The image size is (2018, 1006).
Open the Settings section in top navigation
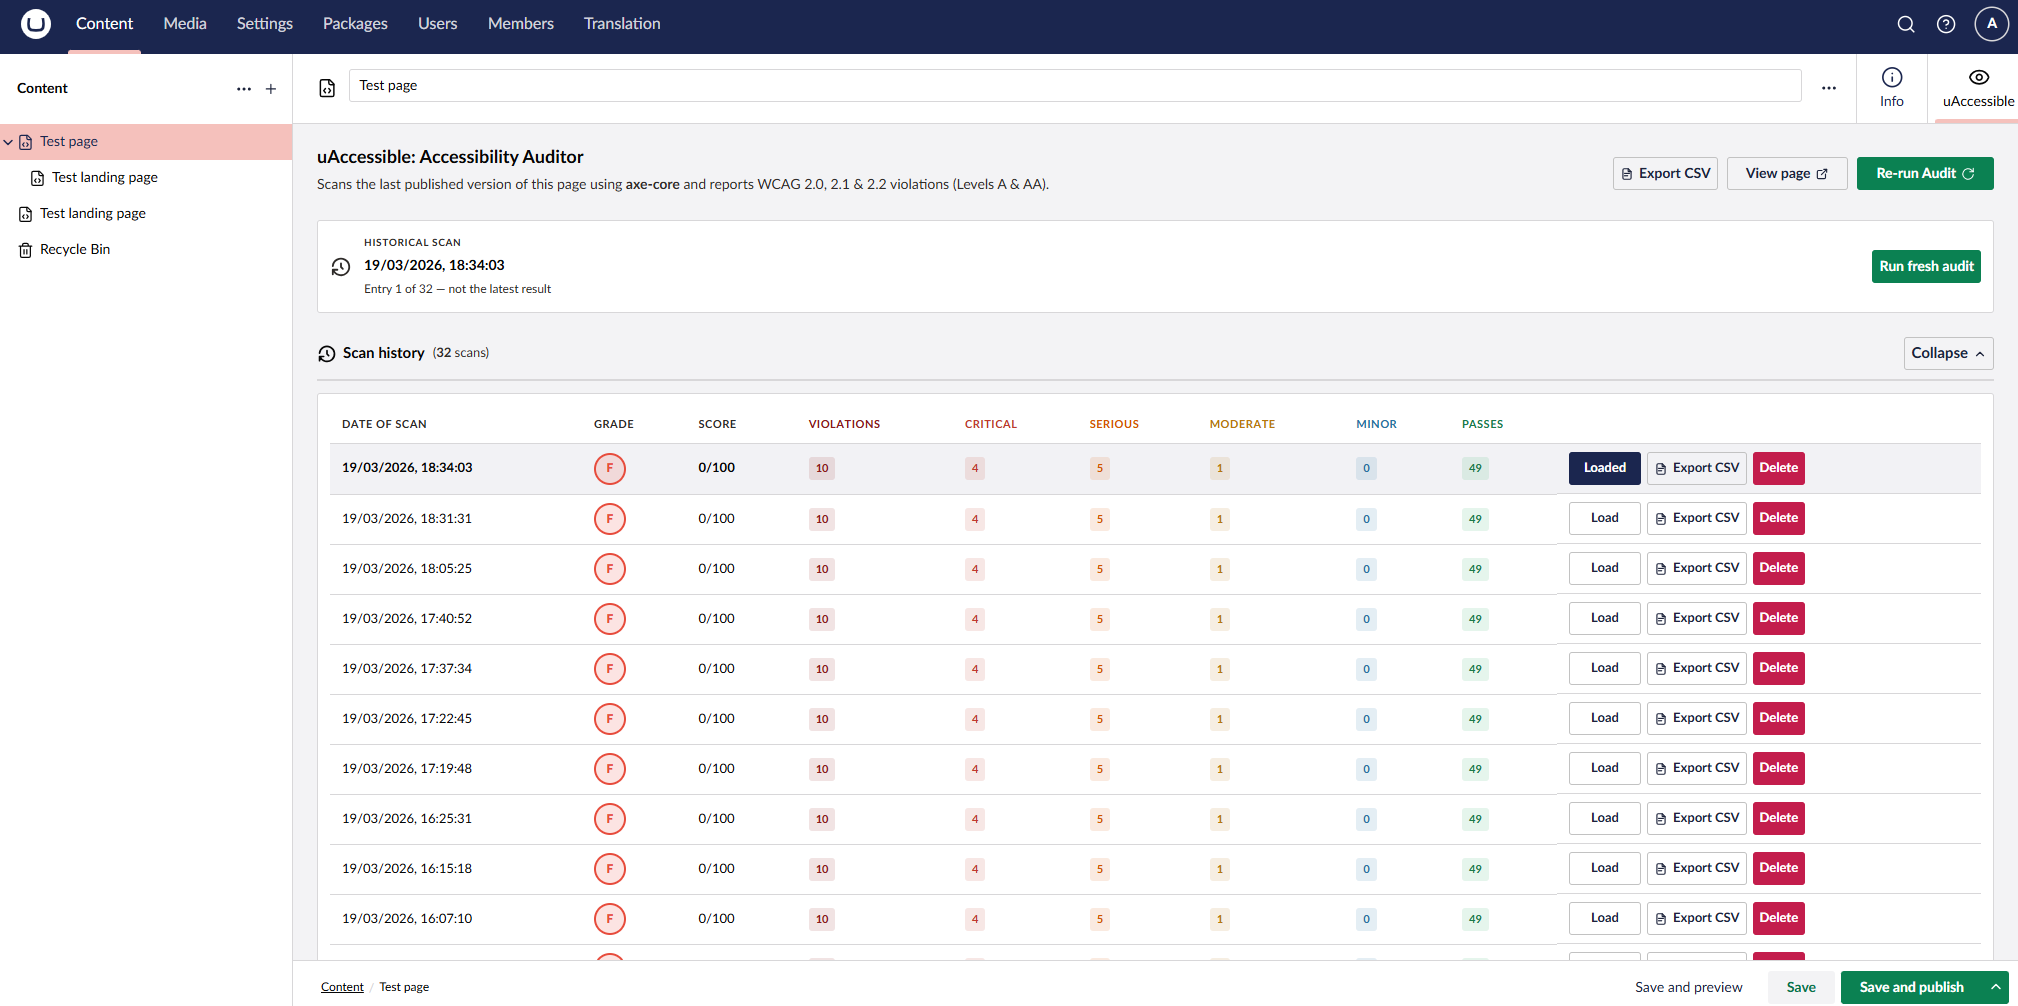tap(264, 23)
